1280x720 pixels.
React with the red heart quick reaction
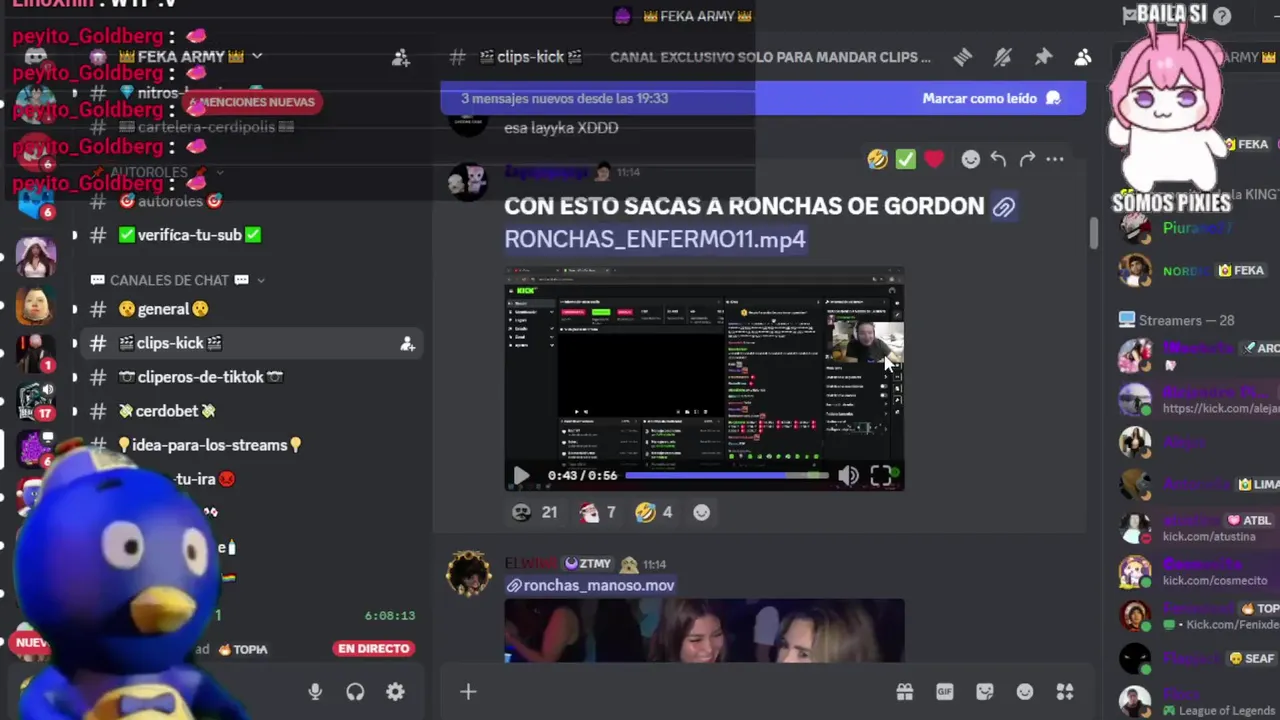pyautogui.click(x=934, y=159)
